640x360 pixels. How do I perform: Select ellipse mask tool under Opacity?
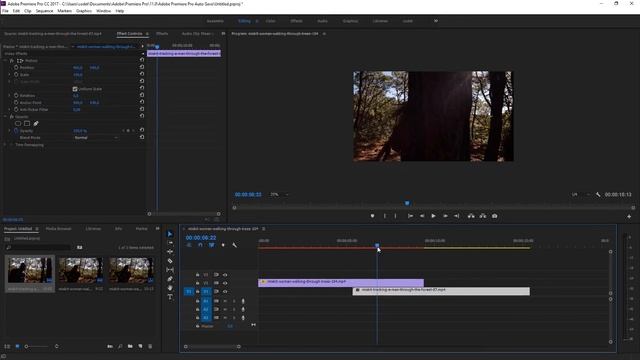tap(18, 123)
